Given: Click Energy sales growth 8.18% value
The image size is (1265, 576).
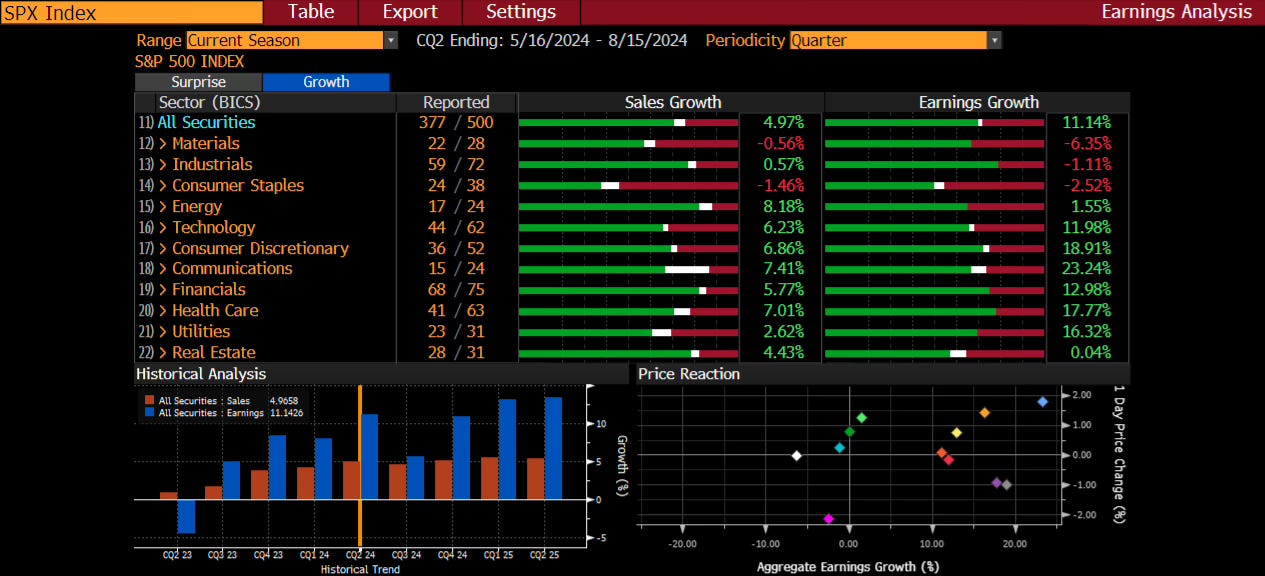Looking at the screenshot, I should 783,206.
